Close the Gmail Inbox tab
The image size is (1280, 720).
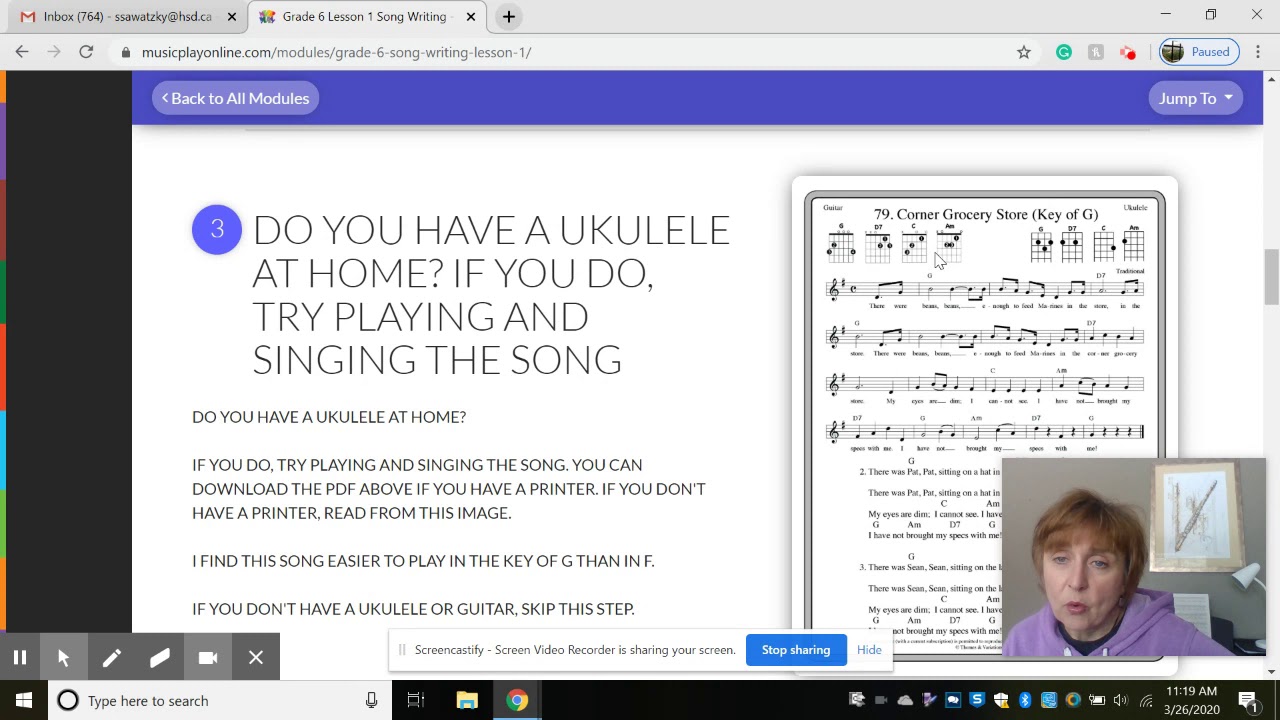pos(232,16)
